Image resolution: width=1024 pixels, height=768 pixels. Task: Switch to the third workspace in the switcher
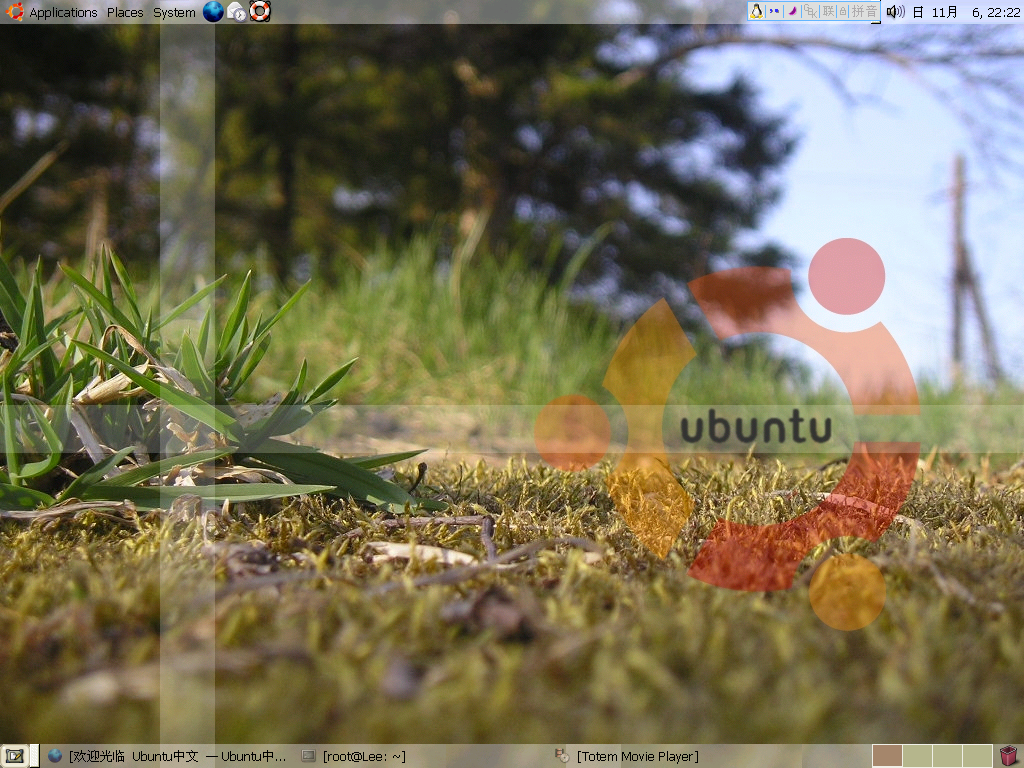click(947, 756)
